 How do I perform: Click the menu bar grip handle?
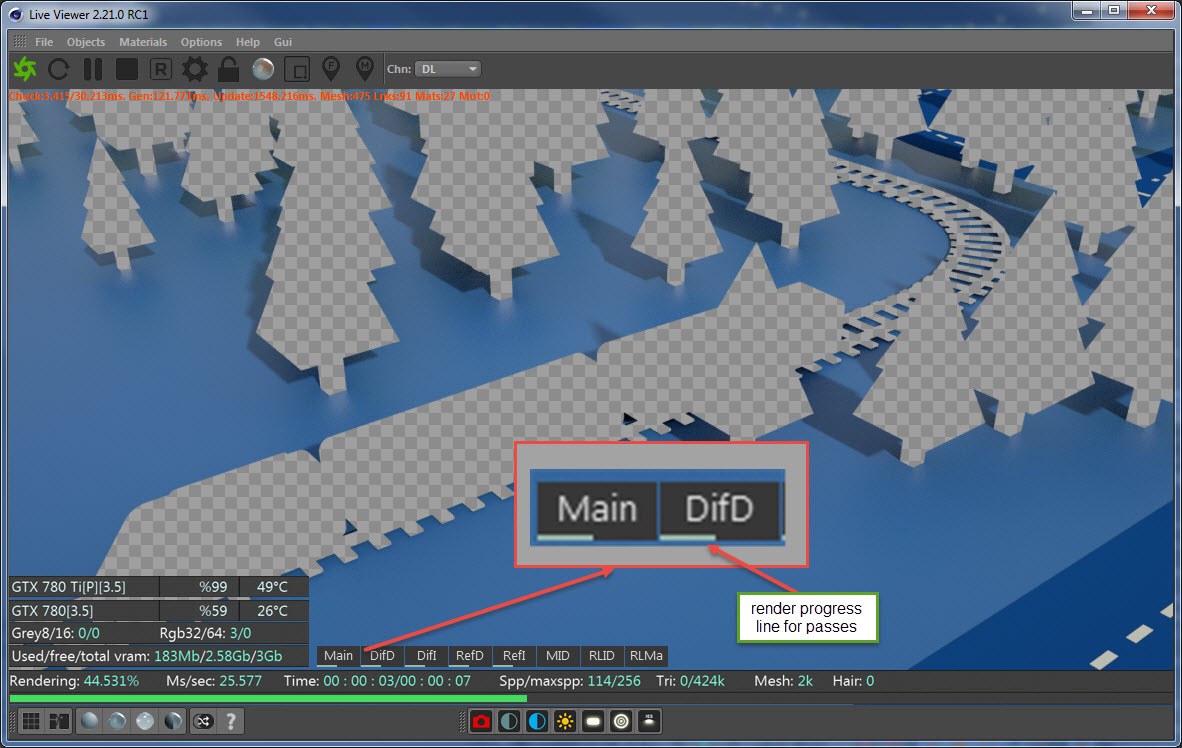click(20, 42)
